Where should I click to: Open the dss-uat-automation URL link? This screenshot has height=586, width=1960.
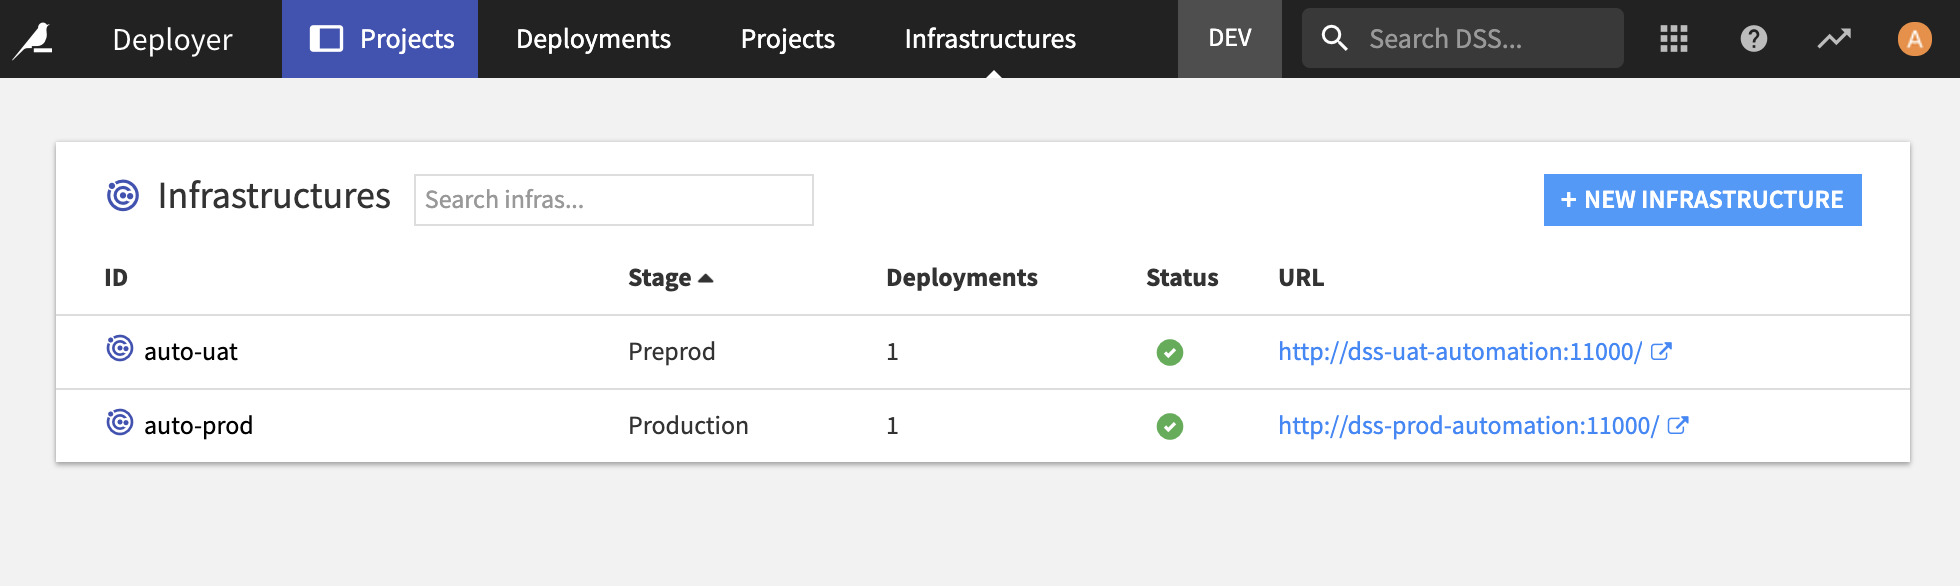click(1460, 352)
